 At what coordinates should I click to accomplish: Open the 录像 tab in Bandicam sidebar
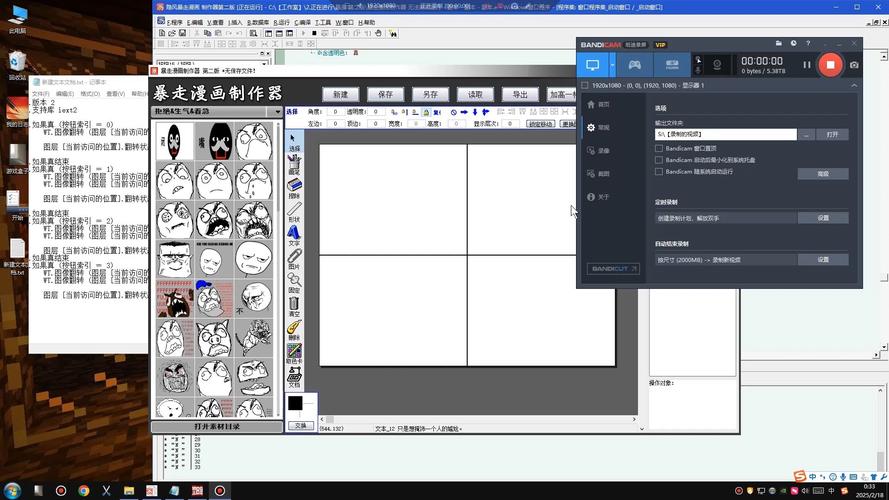click(x=603, y=151)
